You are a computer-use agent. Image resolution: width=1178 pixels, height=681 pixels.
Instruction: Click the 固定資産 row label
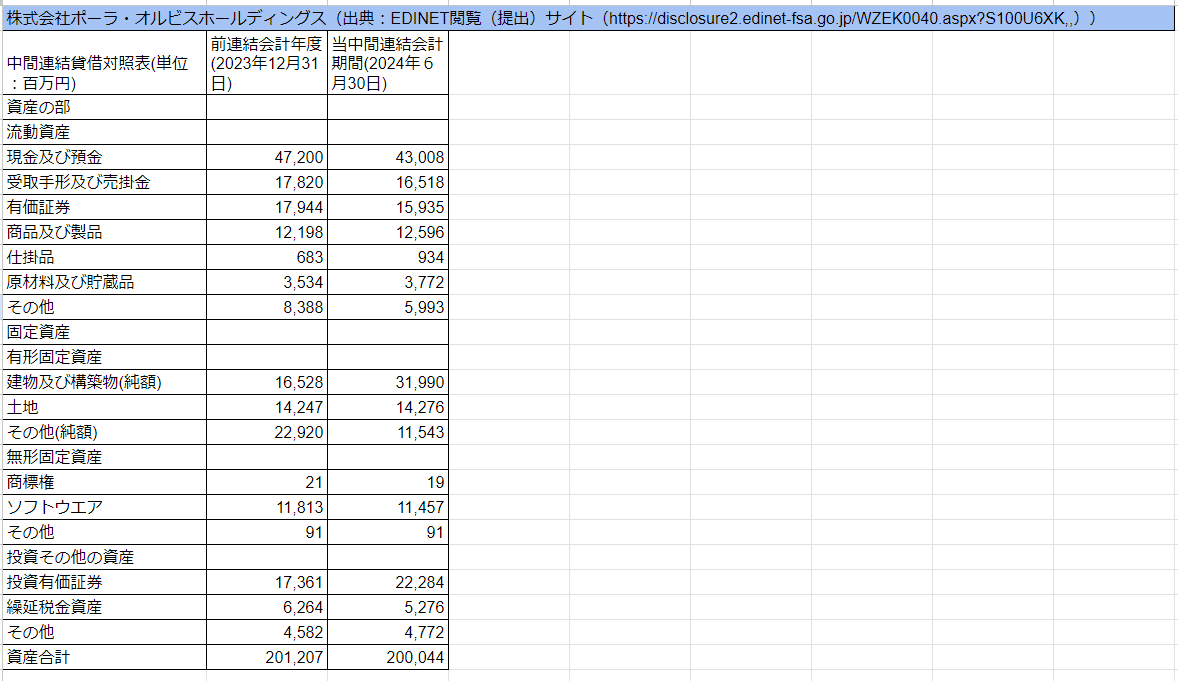[104, 332]
